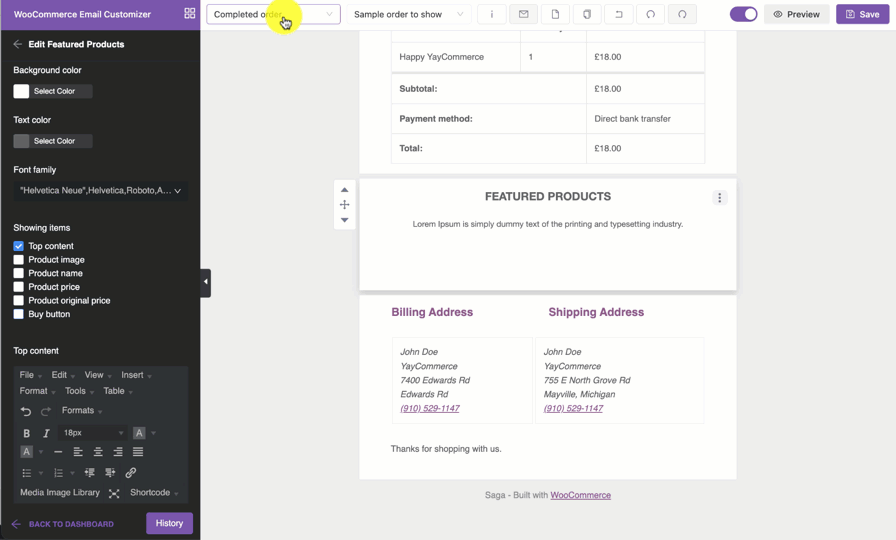This screenshot has width=896, height=540.
Task: Click the send test email envelope icon
Action: tap(523, 14)
